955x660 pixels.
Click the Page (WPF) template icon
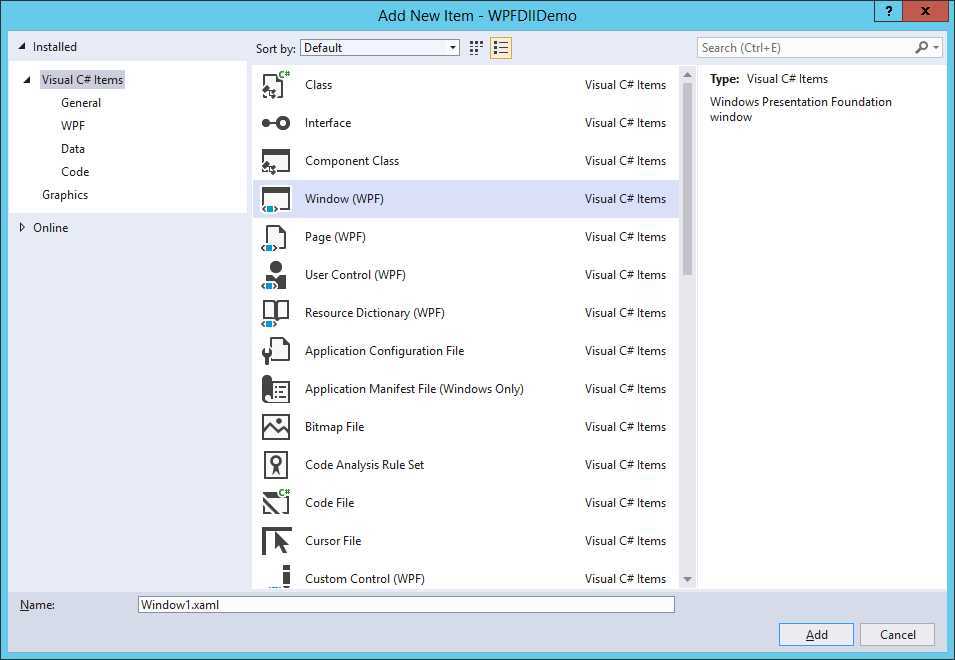274,237
